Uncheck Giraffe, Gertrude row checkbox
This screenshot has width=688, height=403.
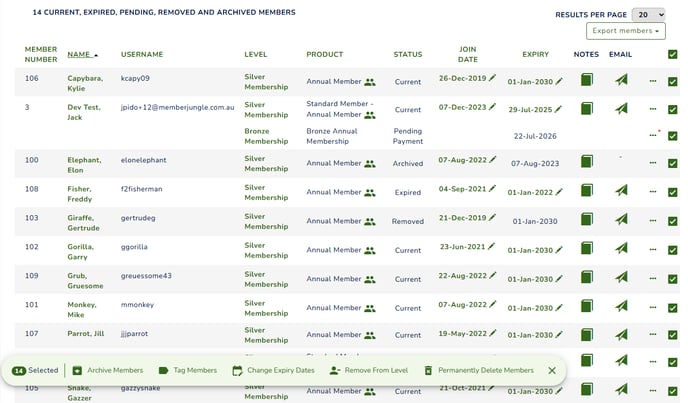pos(673,221)
